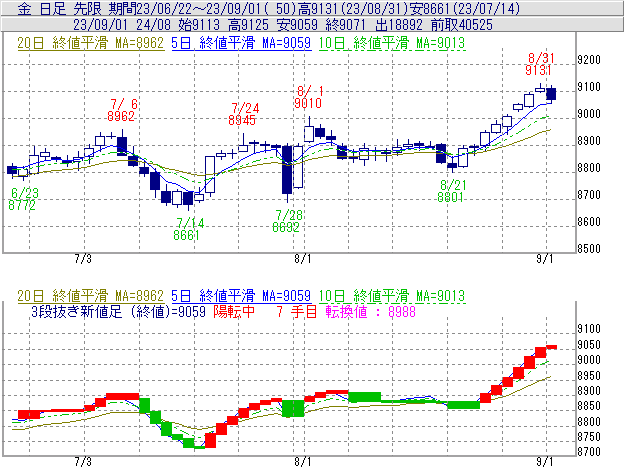
Task: Click the 7 手目 text
Action: tap(296, 311)
